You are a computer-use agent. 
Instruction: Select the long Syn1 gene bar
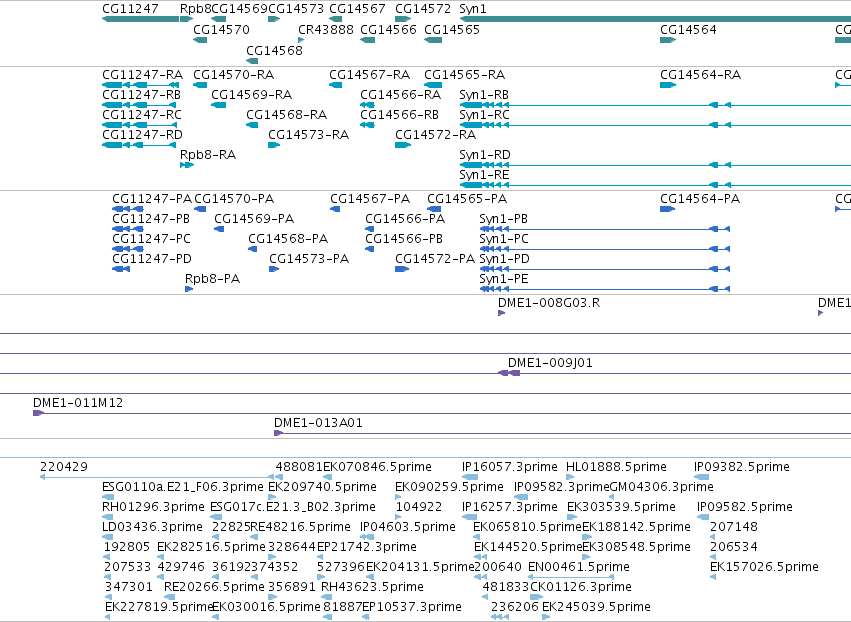655,19
